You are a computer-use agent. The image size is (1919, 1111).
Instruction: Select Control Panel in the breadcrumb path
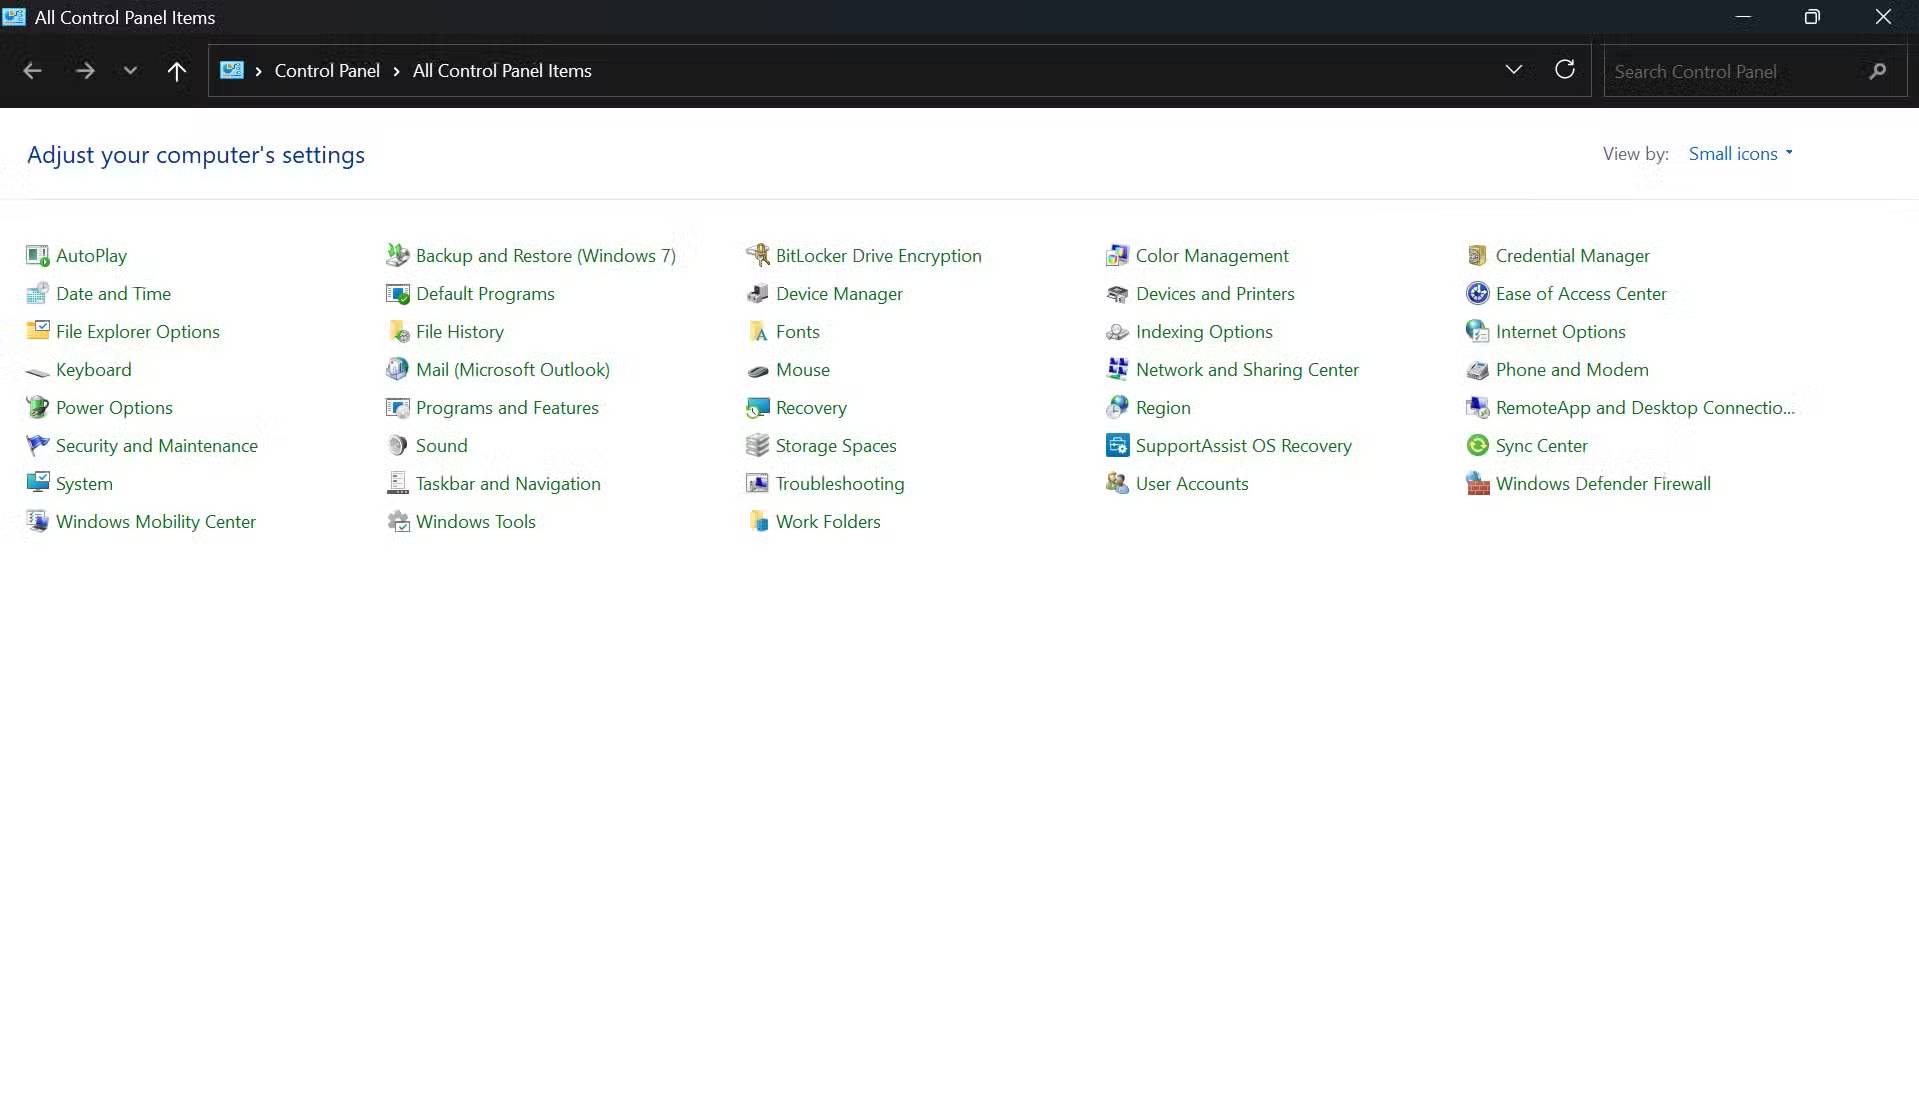[327, 71]
